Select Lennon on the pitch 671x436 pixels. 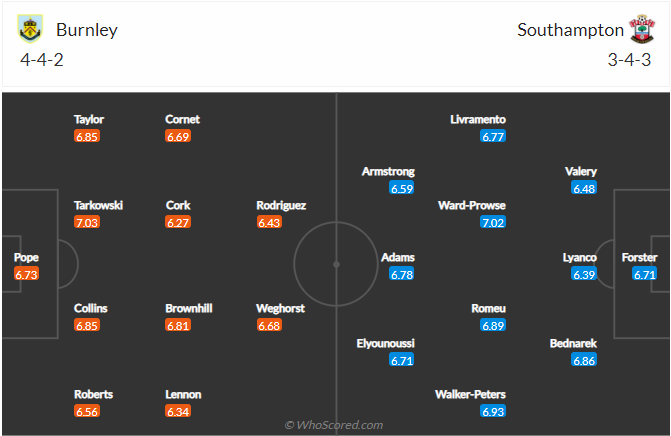pos(183,394)
